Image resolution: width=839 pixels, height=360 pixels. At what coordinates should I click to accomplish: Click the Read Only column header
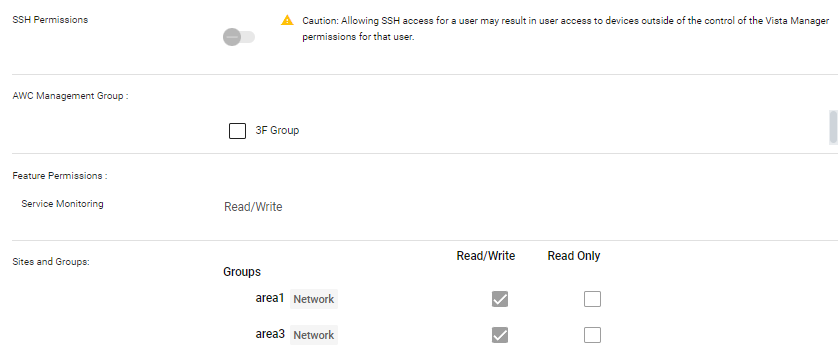click(574, 256)
